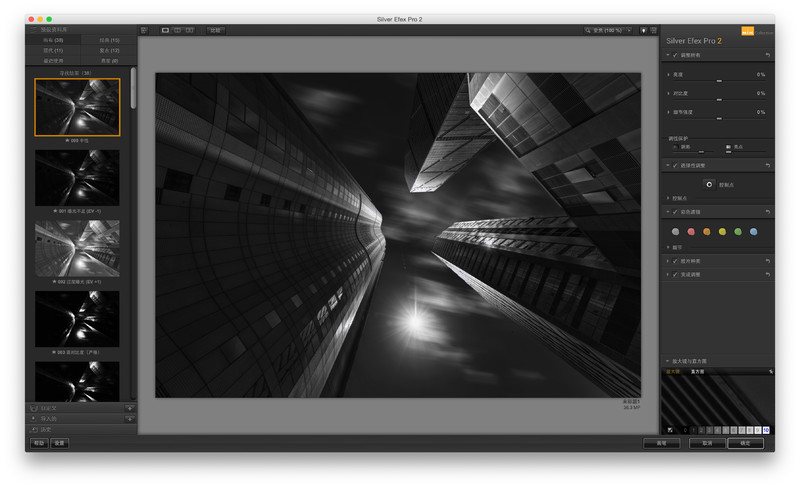
Task: Click the Brush button at bottom right
Action: (x=661, y=443)
